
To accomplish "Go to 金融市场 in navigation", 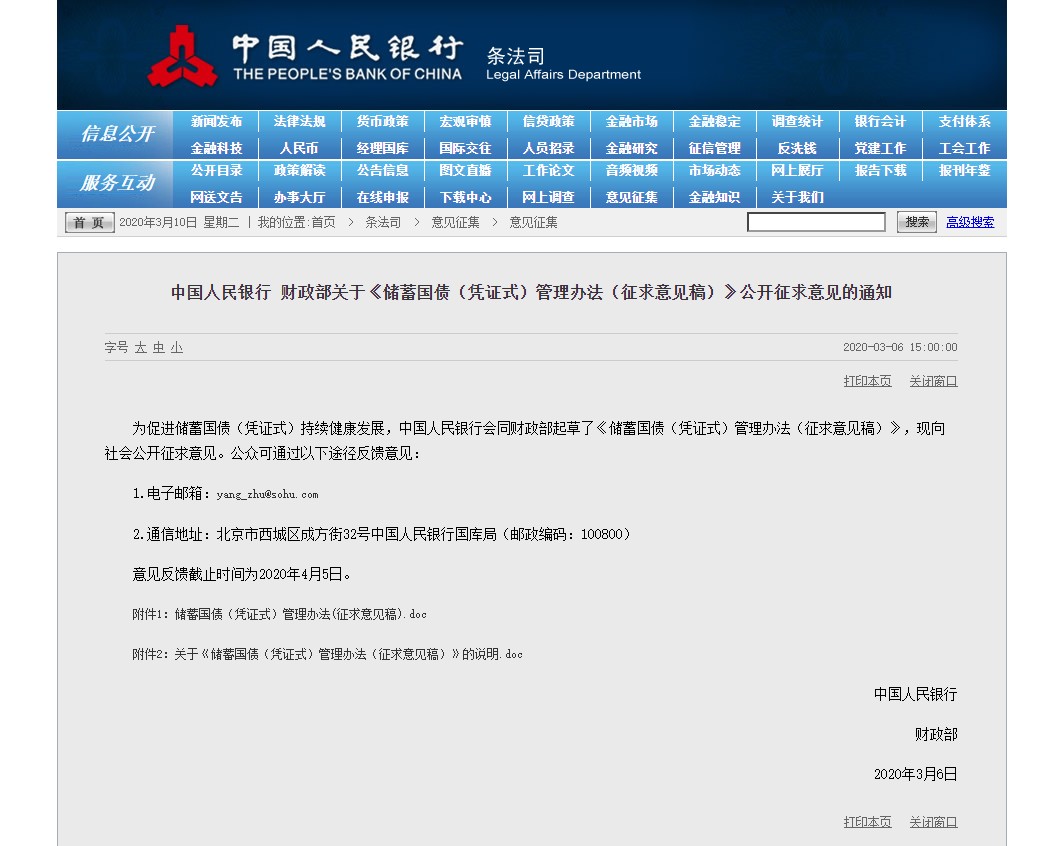I will pyautogui.click(x=631, y=122).
